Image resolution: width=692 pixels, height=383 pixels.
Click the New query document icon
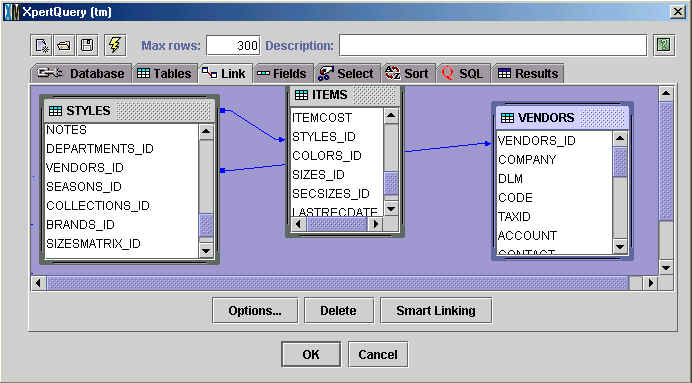[41, 45]
